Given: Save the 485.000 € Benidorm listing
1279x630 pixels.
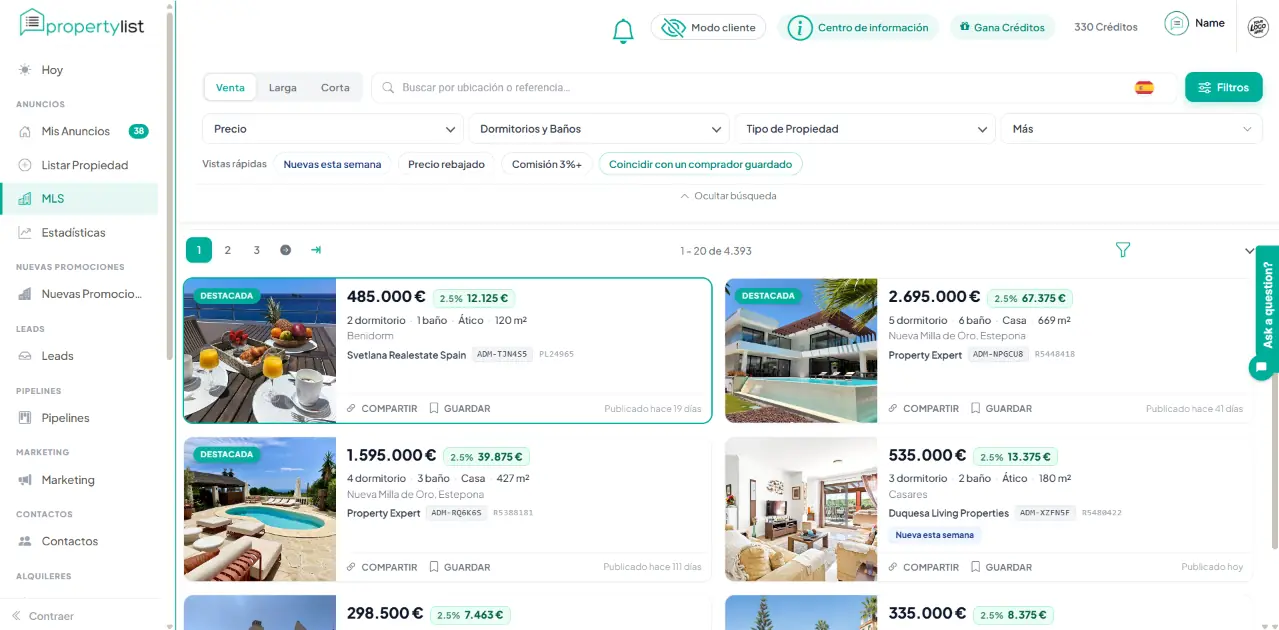Looking at the screenshot, I should tap(460, 408).
